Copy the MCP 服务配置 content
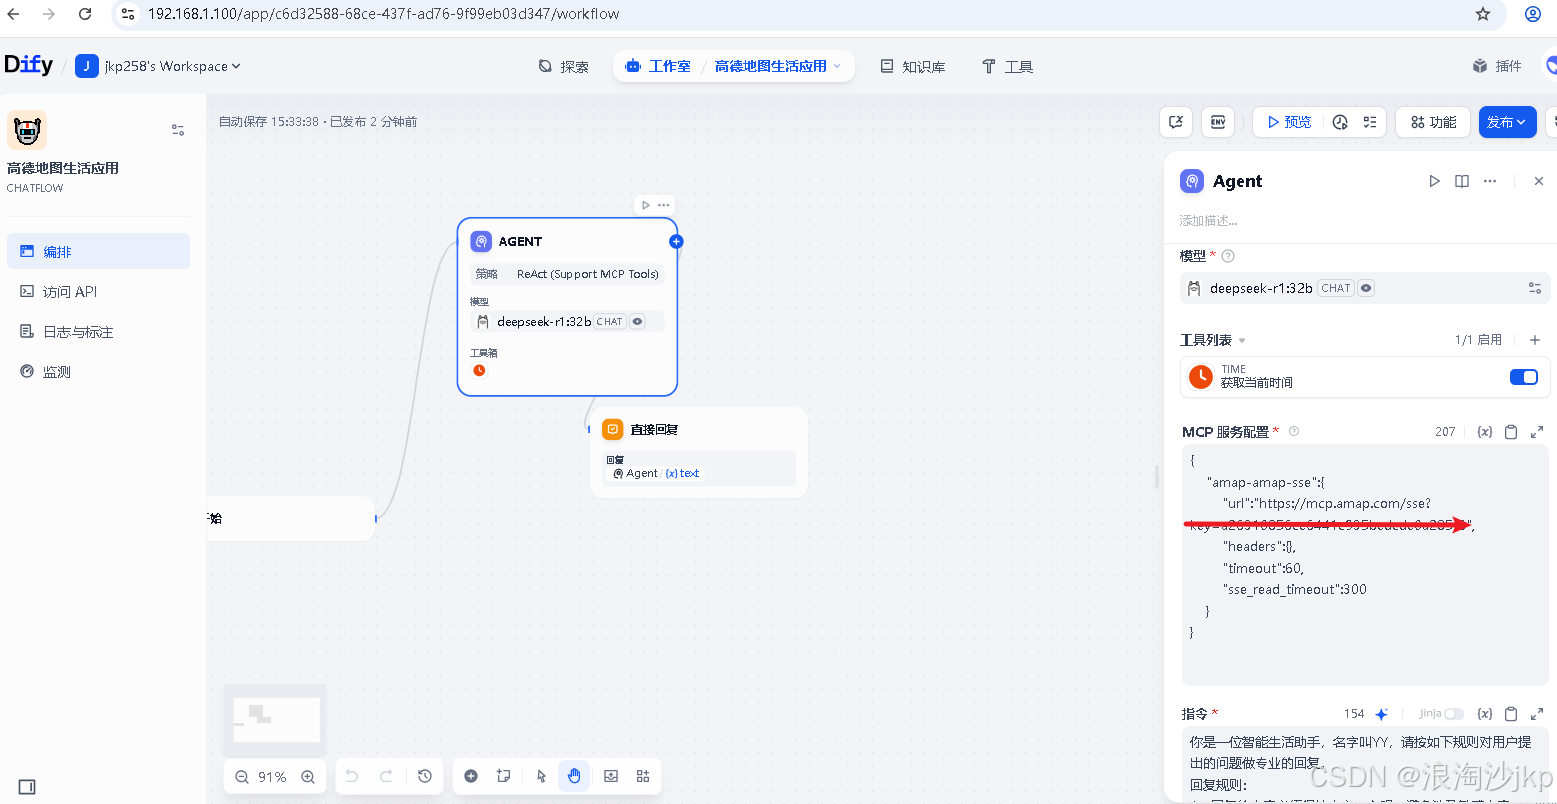Screen dimensions: 1557x804 click(1511, 432)
